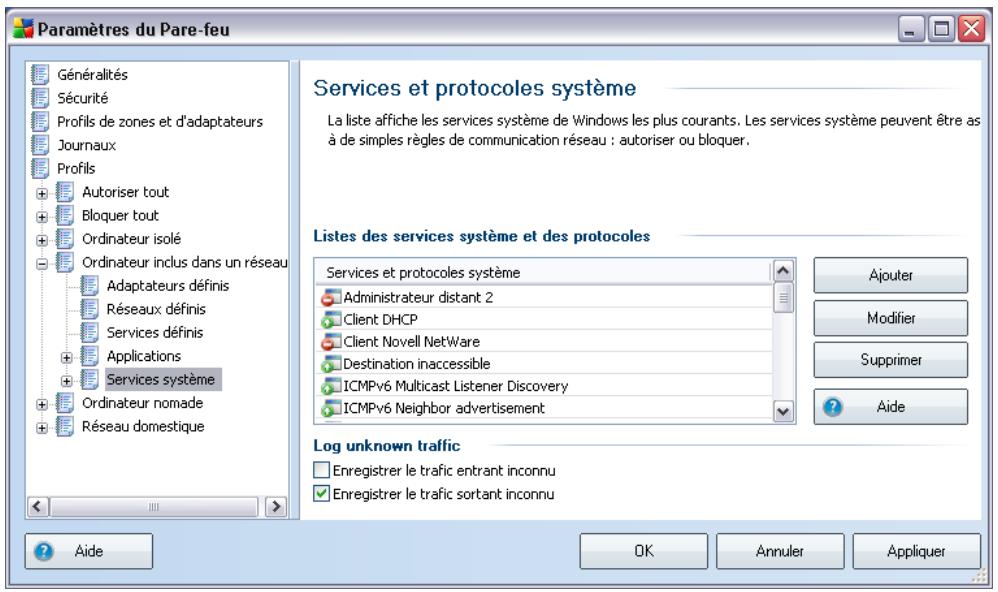This screenshot has height=592, width=998.
Task: Expand the Réseau domestique profile
Action: tap(42, 428)
